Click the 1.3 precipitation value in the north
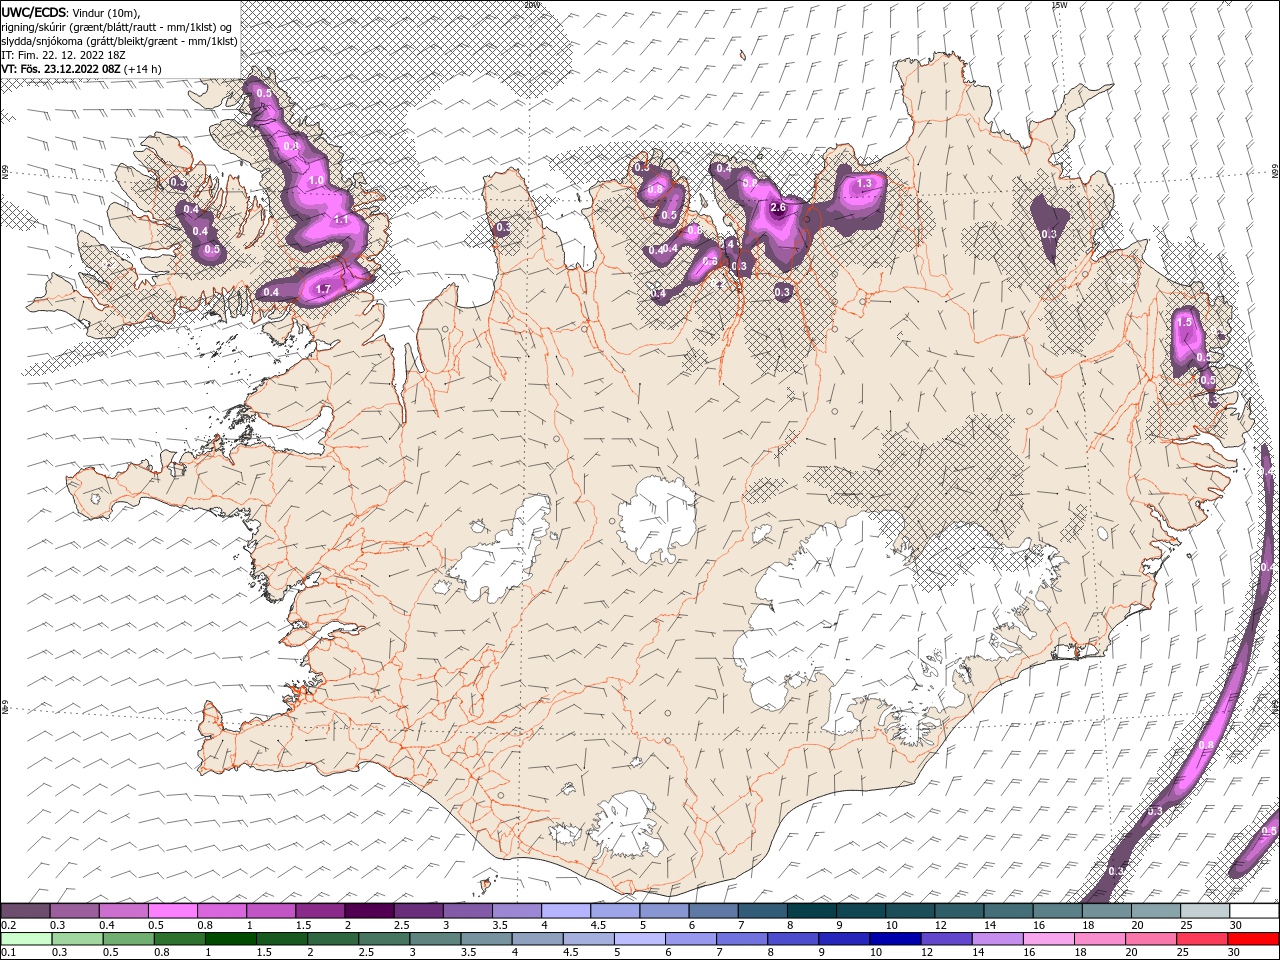This screenshot has height=960, width=1280. click(x=865, y=183)
